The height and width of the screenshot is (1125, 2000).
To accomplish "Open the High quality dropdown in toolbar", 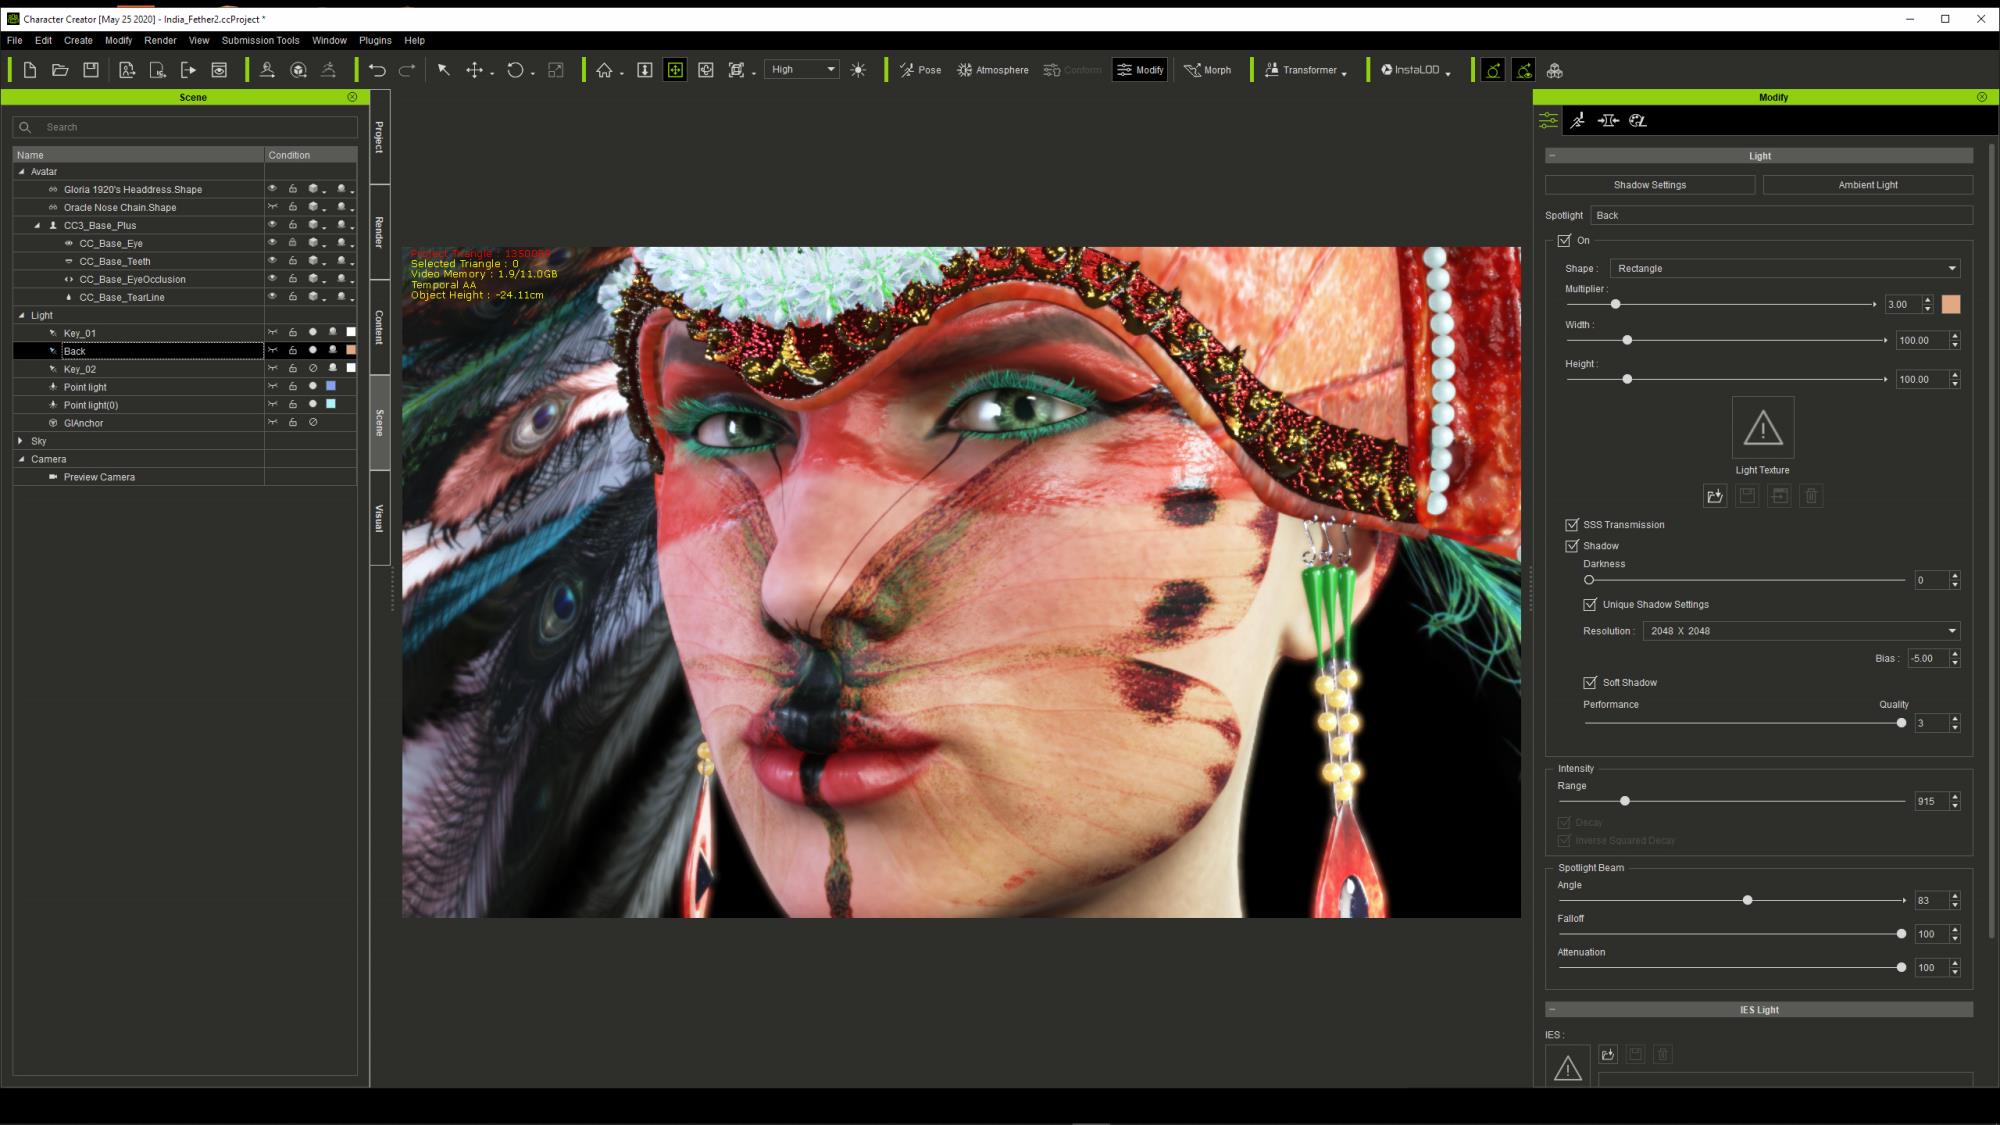I will click(x=802, y=70).
